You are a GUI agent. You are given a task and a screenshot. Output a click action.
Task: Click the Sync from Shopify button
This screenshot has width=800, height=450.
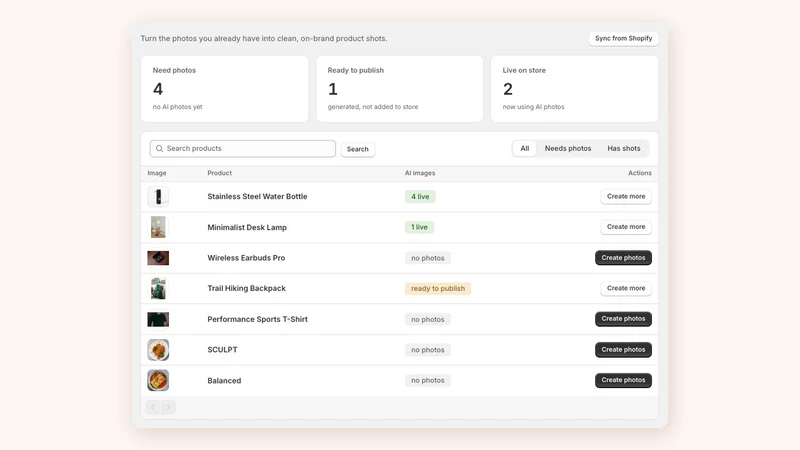[623, 38]
